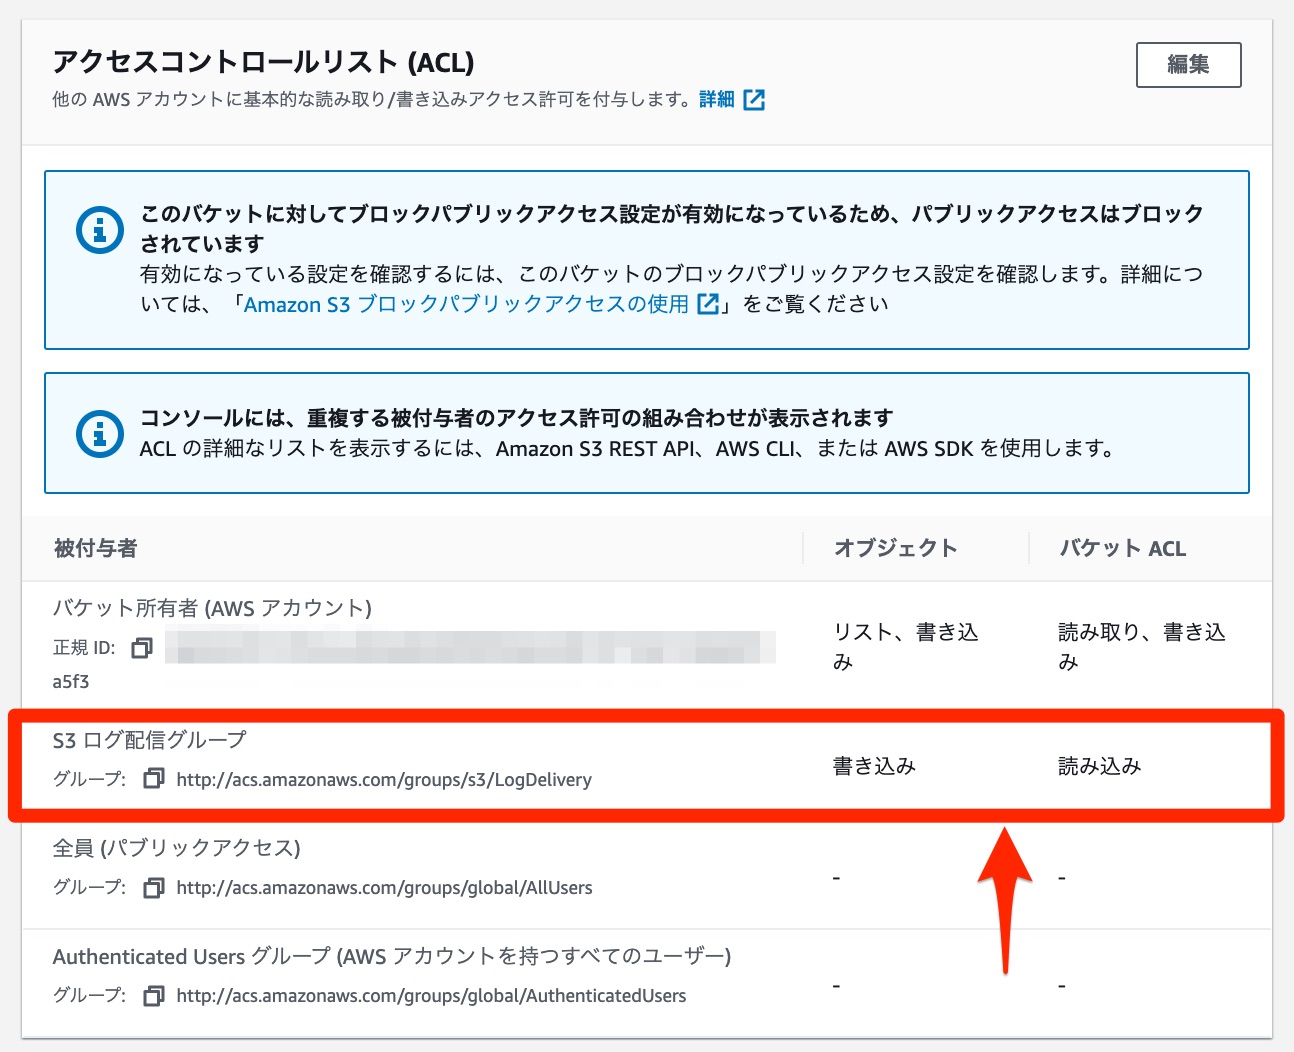Click the アクセスコントロールリスト (ACL) heading
The height and width of the screenshot is (1052, 1294).
coord(265,61)
